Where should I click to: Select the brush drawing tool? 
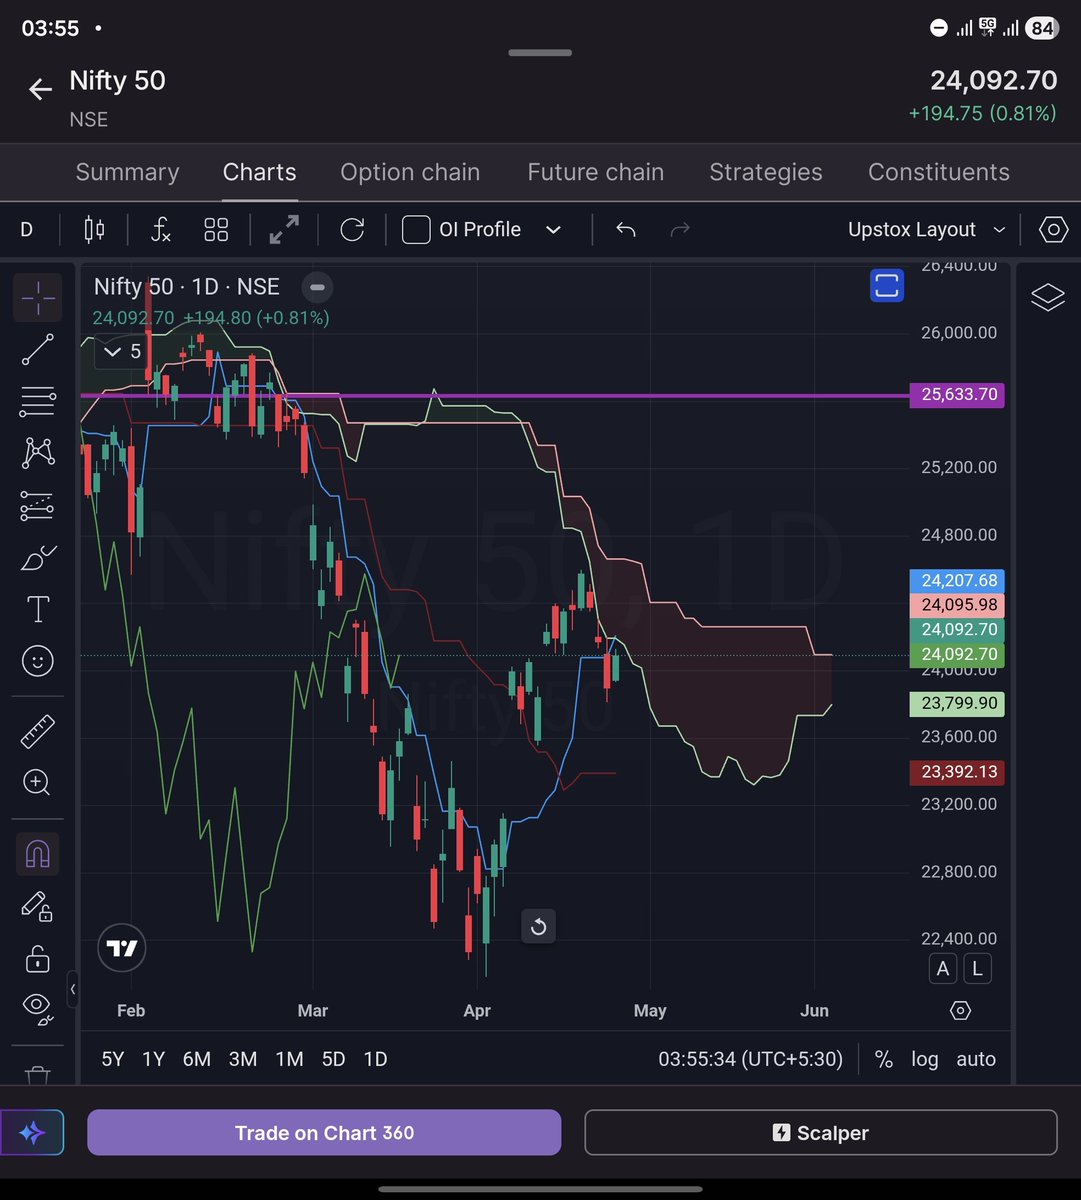[37, 557]
